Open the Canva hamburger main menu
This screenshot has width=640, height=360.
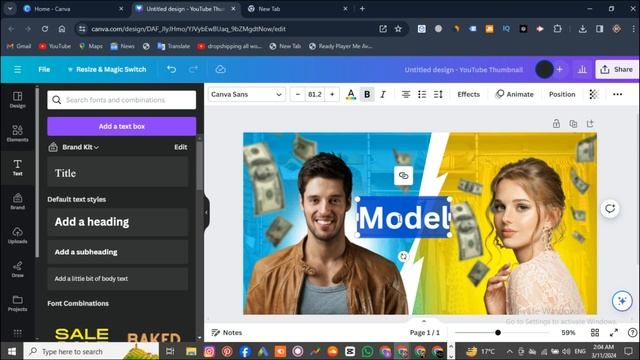(18, 69)
